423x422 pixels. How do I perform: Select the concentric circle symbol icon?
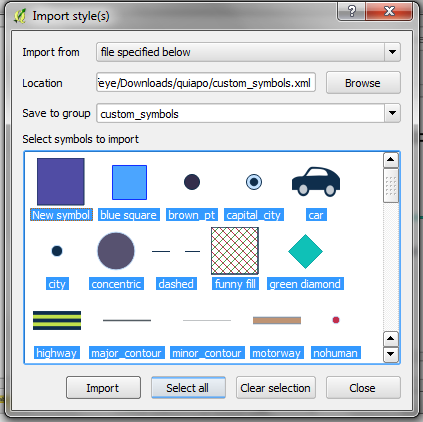coord(116,251)
